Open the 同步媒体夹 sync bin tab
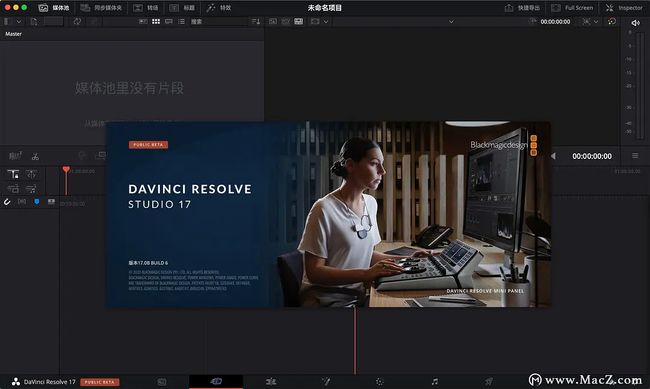Screen dimensions: 650x389 coord(101,8)
